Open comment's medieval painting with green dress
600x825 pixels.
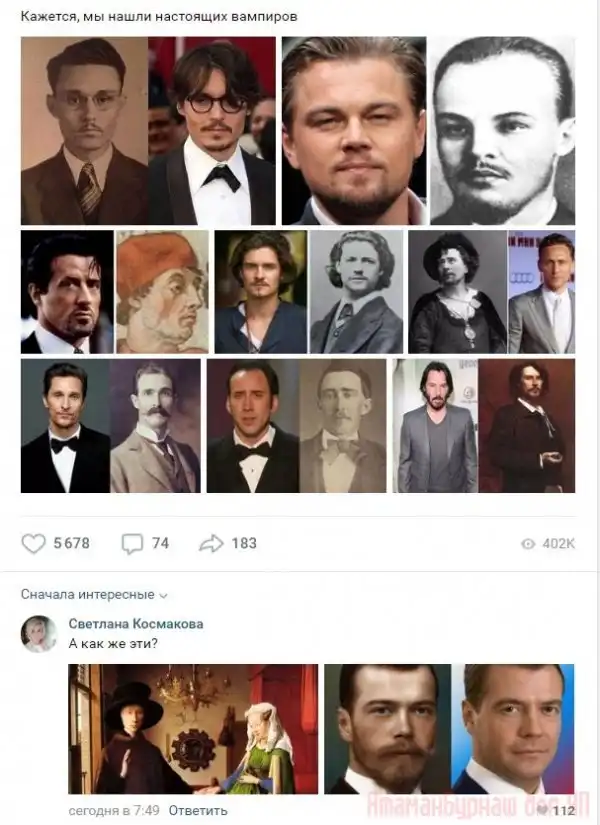193,728
